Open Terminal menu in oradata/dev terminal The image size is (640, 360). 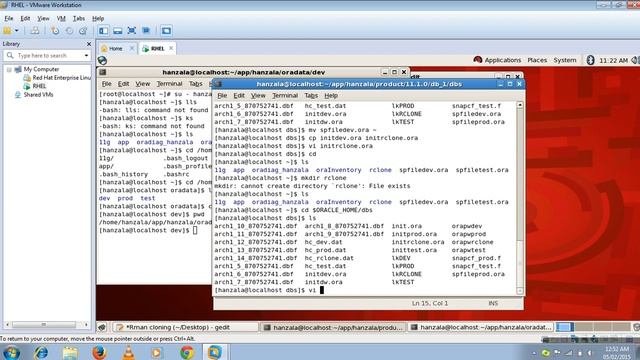click(169, 84)
